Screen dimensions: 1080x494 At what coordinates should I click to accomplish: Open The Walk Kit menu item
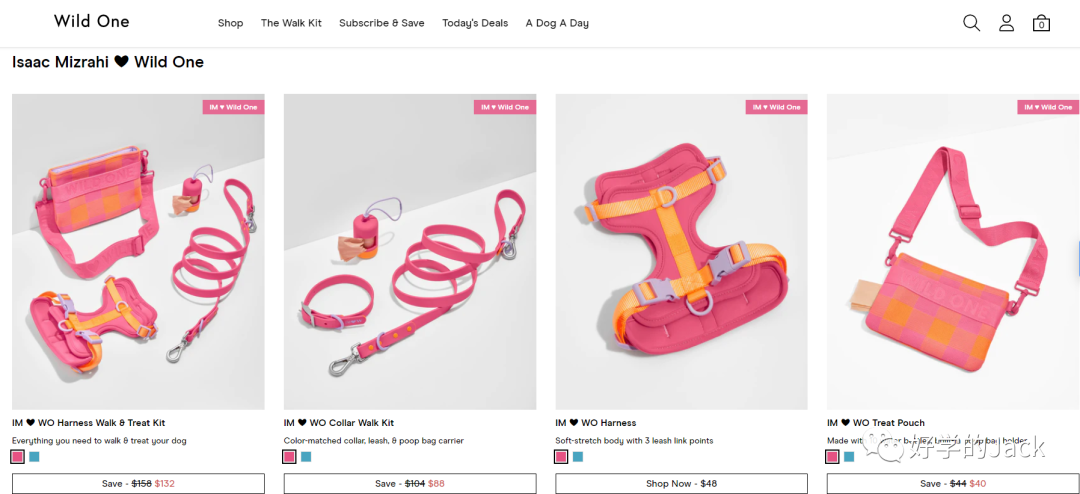[291, 23]
